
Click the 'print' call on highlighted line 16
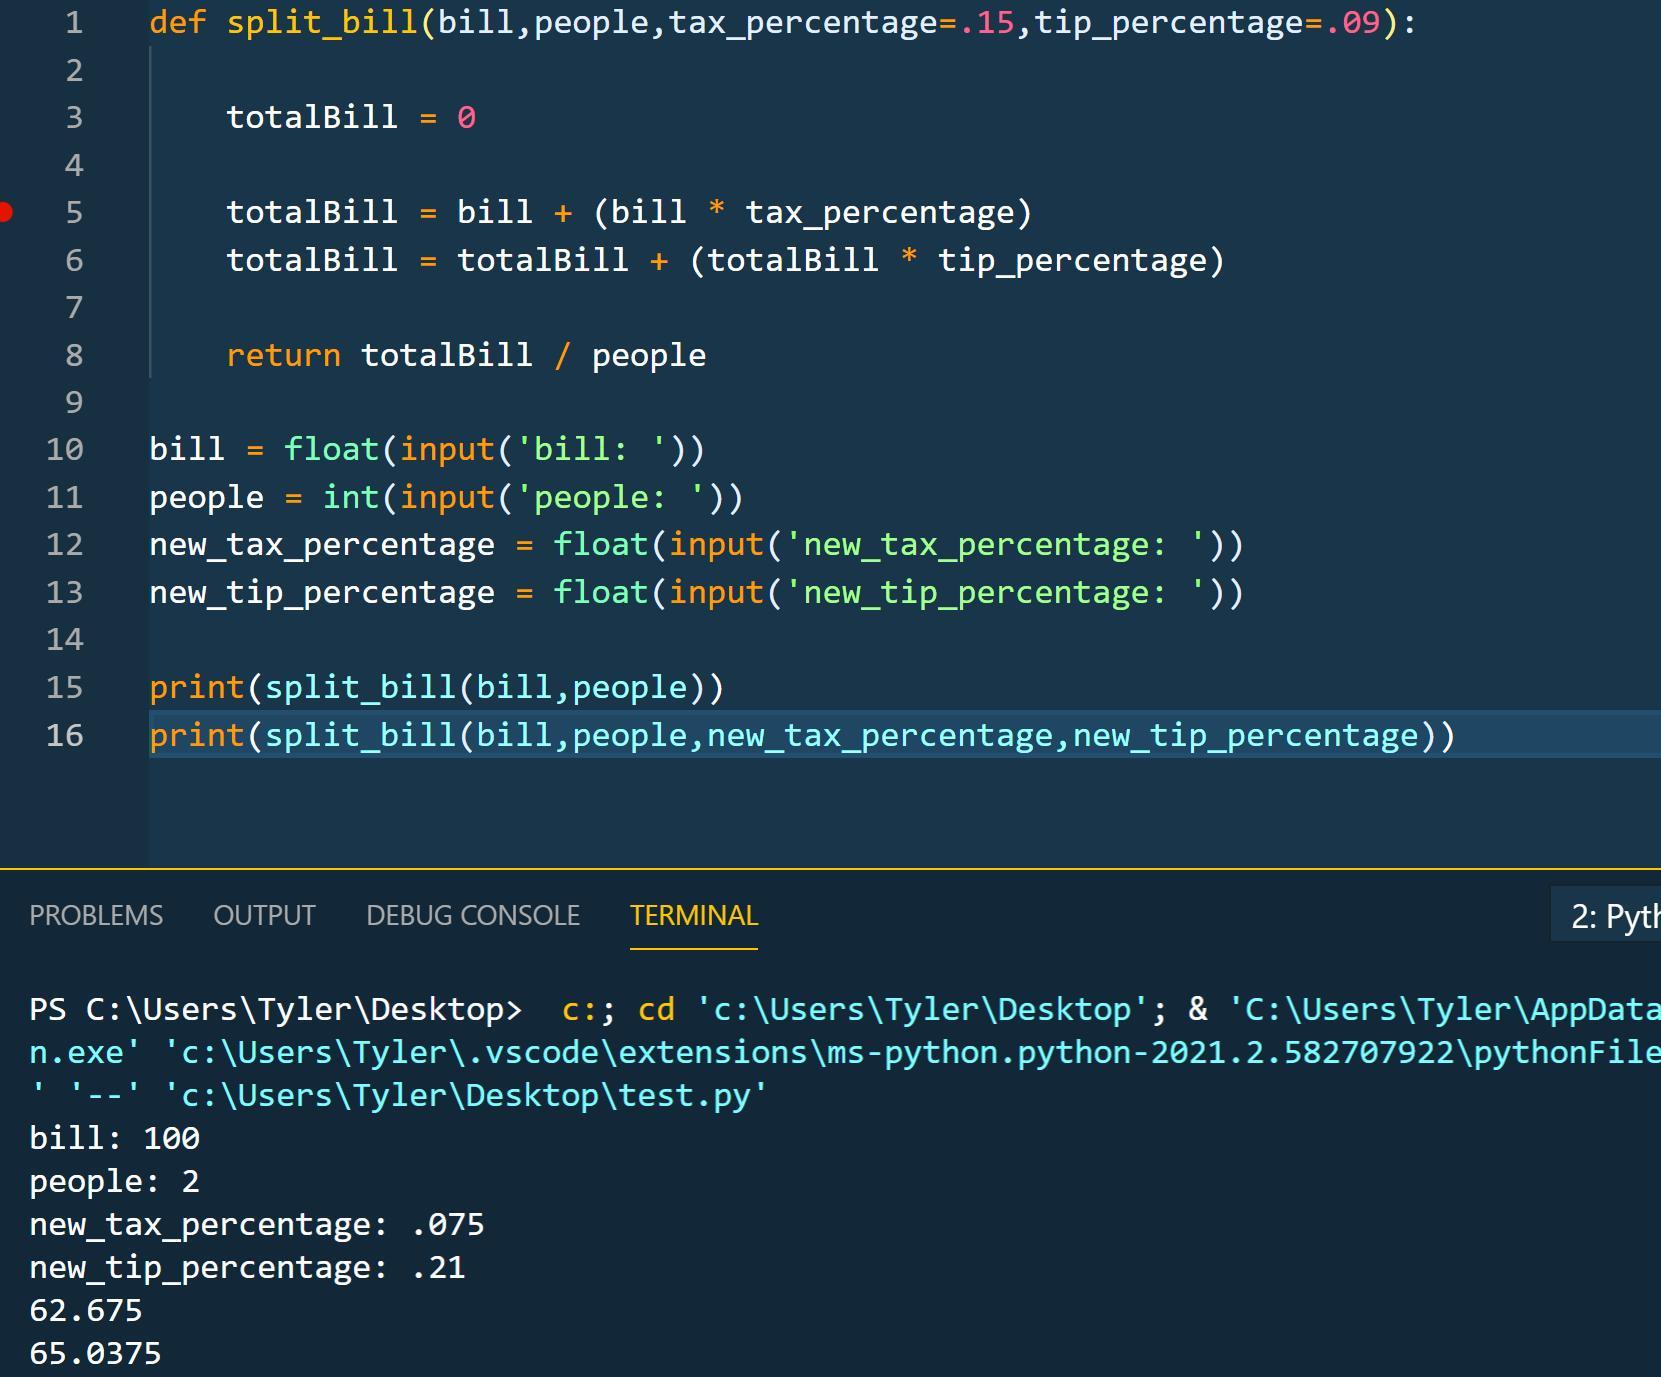[x=197, y=736]
